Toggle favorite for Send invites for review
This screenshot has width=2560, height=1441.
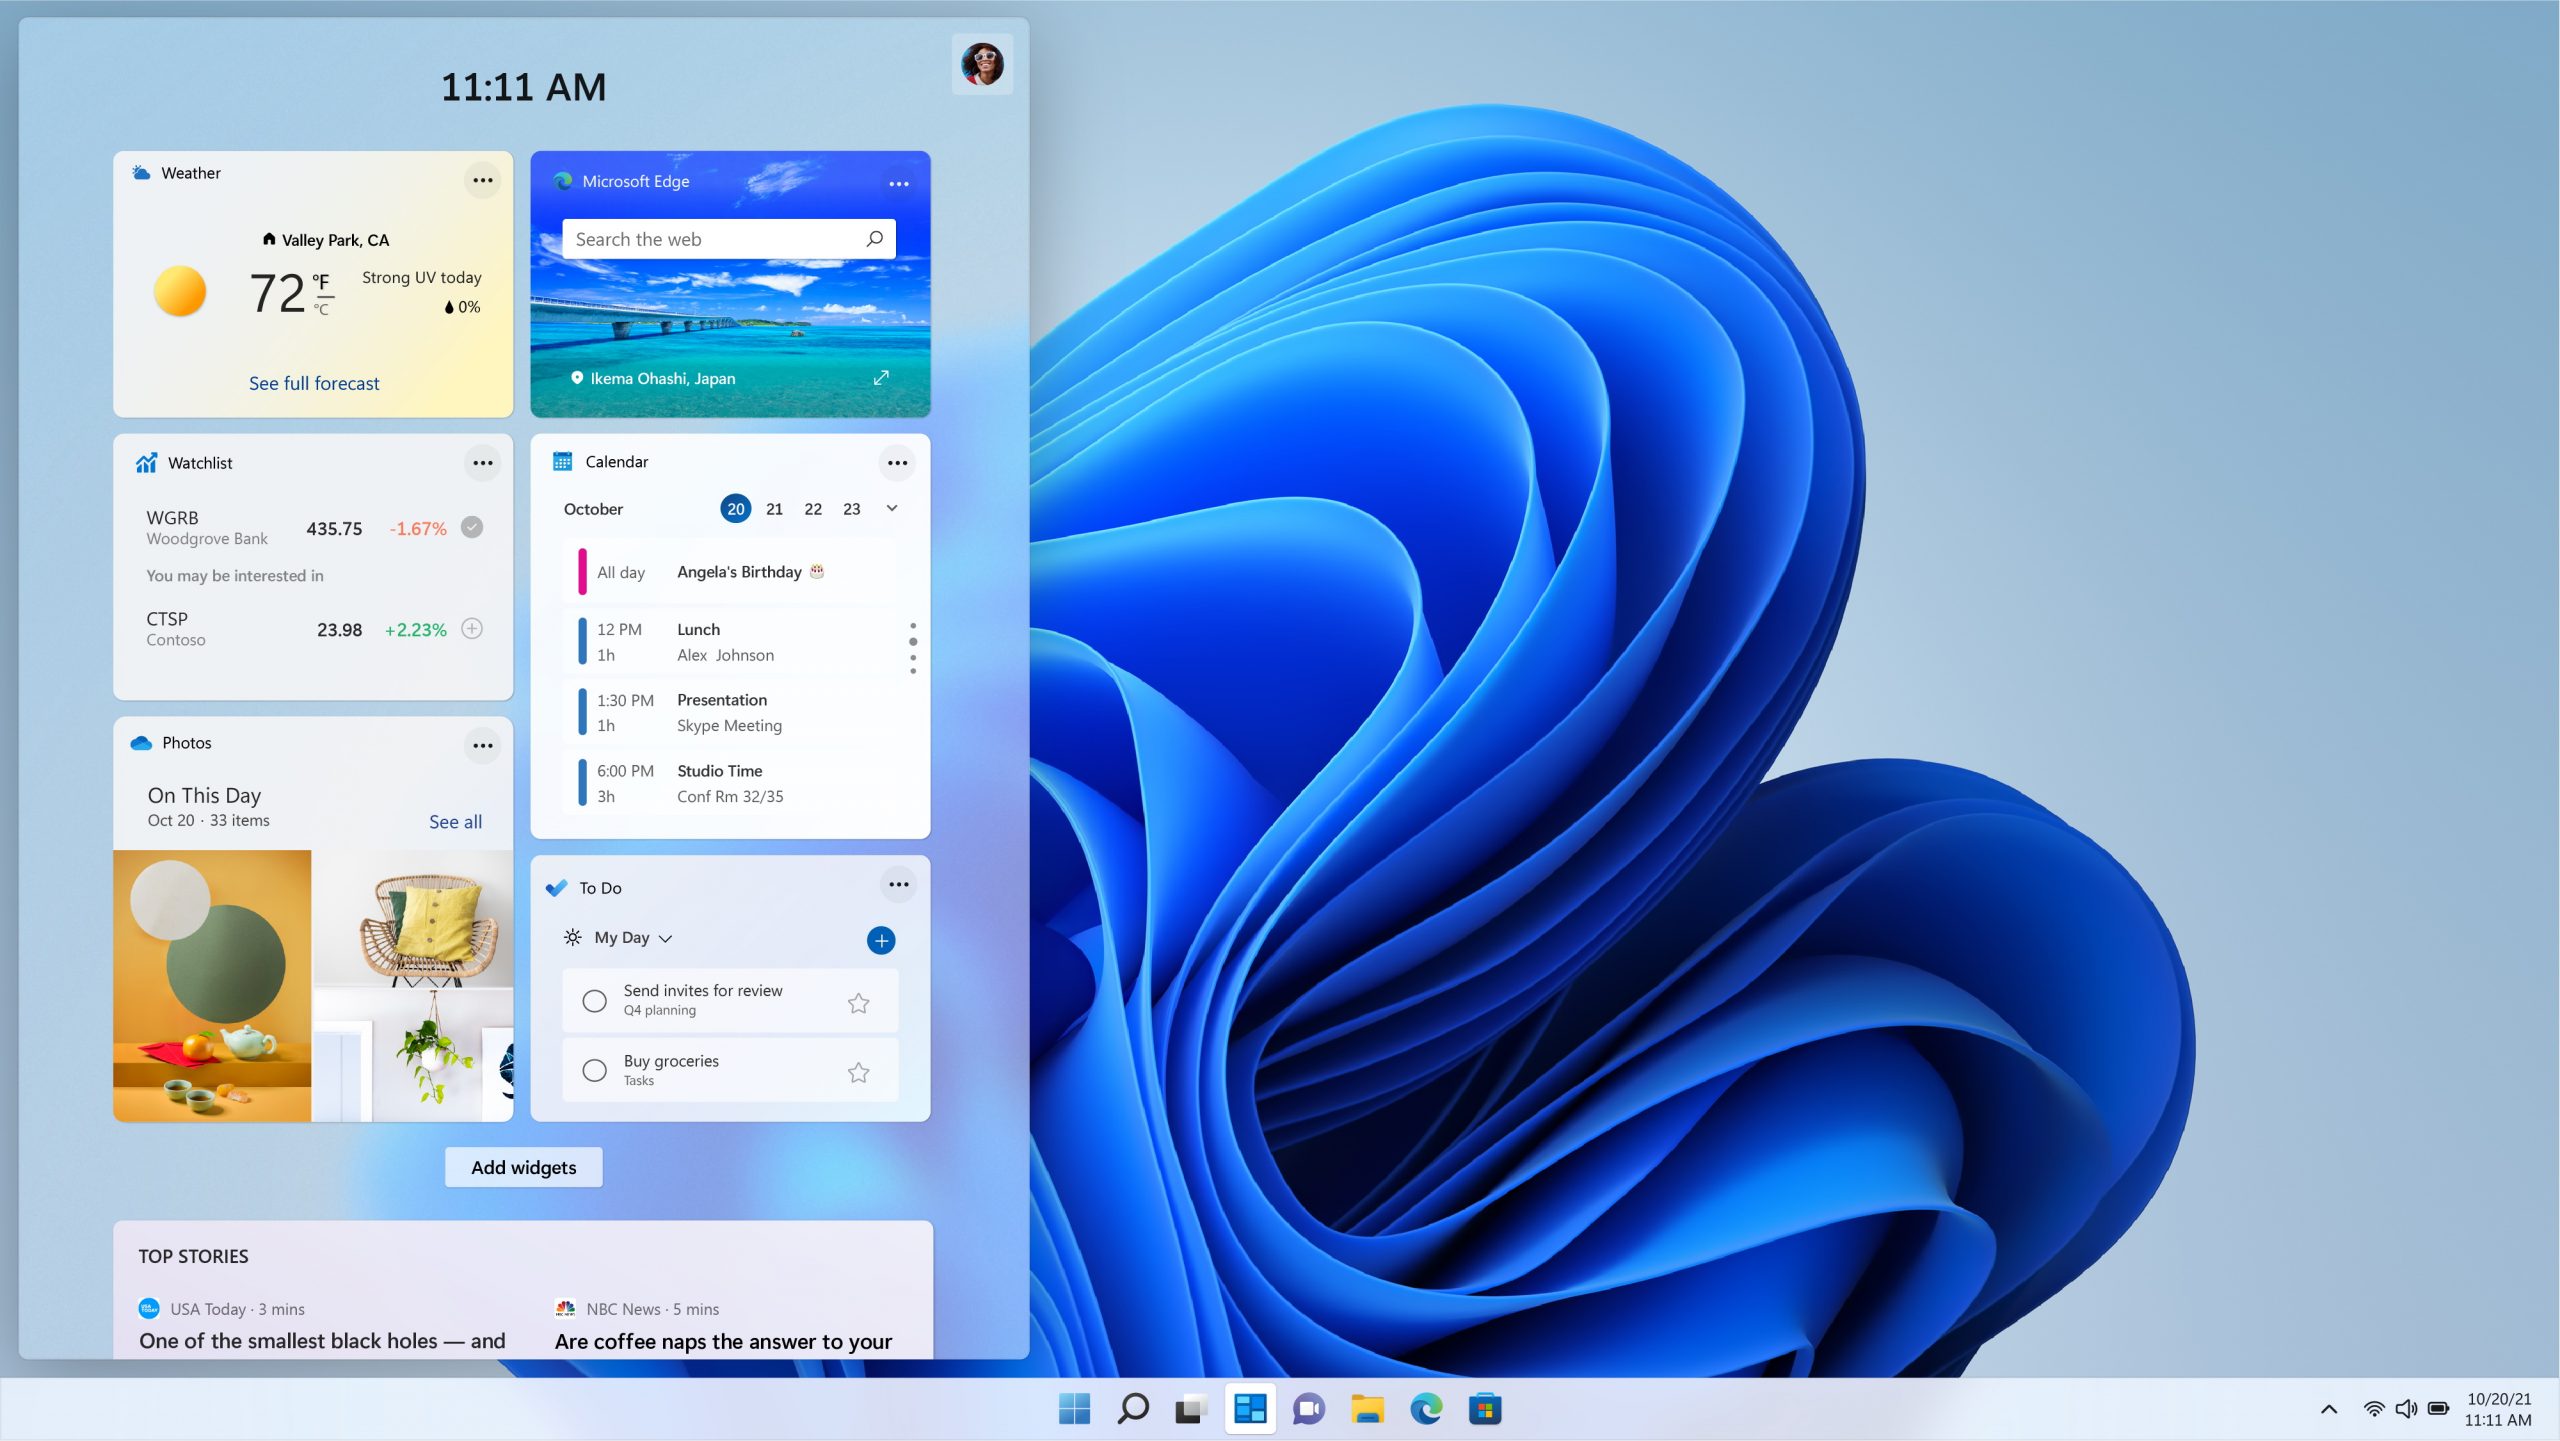860,1000
